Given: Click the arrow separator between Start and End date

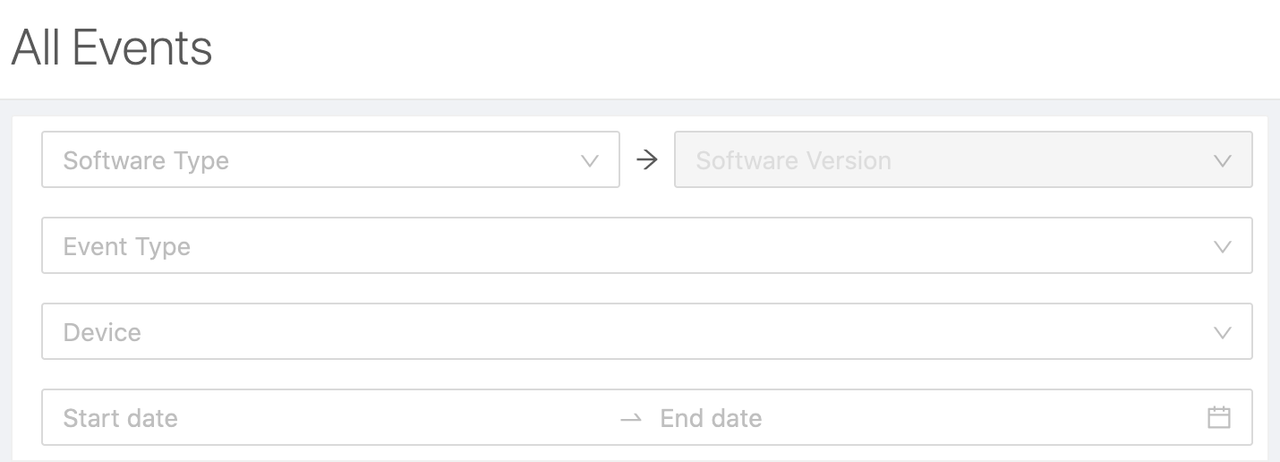Looking at the screenshot, I should [630, 418].
